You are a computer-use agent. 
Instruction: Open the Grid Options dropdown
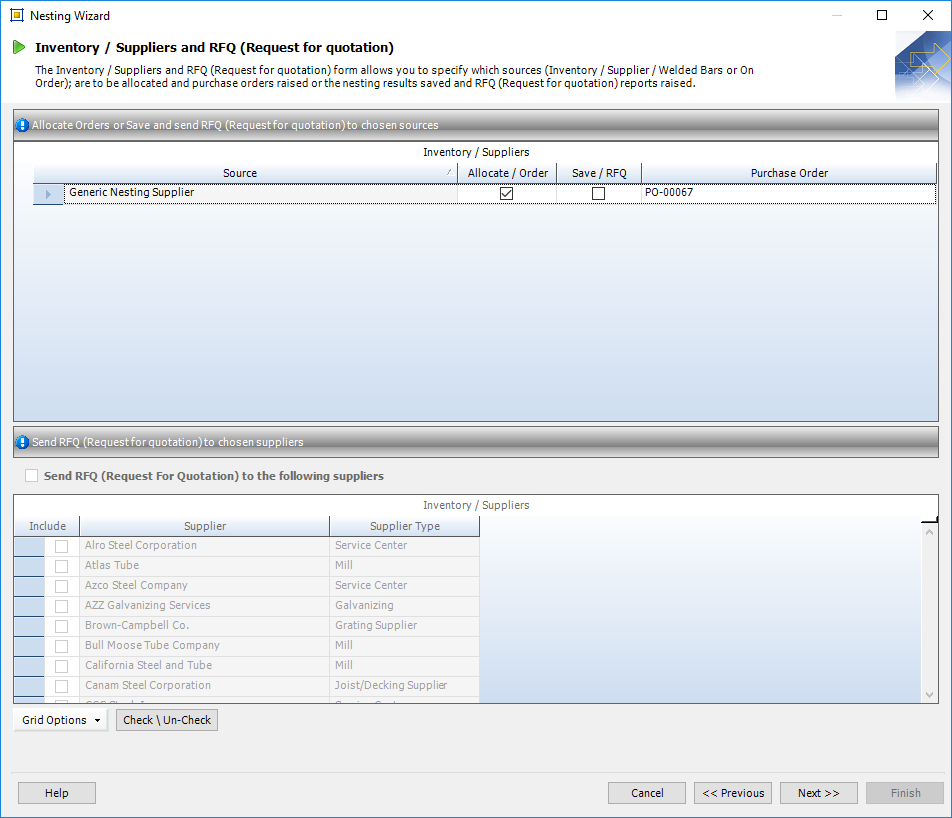pyautogui.click(x=61, y=720)
